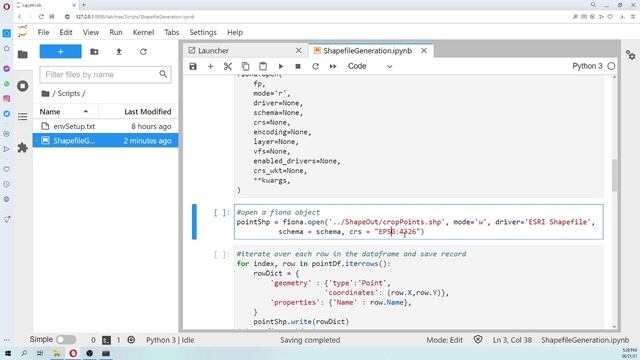The image size is (640, 360).
Task: Open running terminals and kernels sidebar
Action: tap(22, 86)
